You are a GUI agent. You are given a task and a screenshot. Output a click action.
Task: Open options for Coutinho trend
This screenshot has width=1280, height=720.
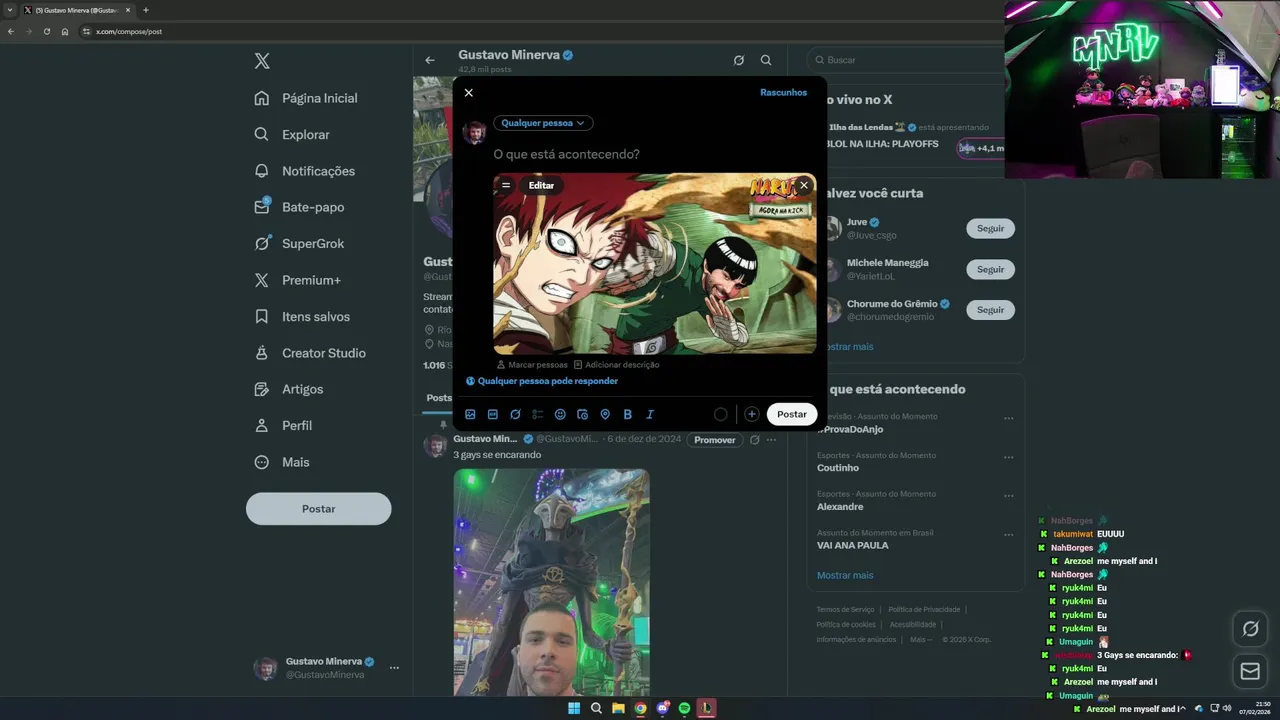pos(1008,457)
